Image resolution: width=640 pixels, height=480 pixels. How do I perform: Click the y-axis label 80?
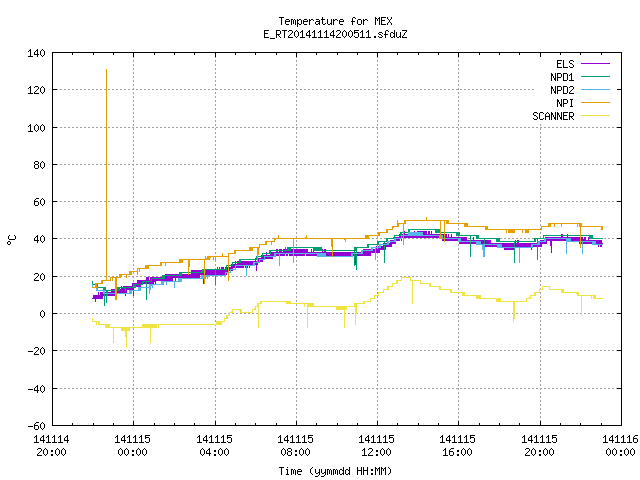click(39, 165)
